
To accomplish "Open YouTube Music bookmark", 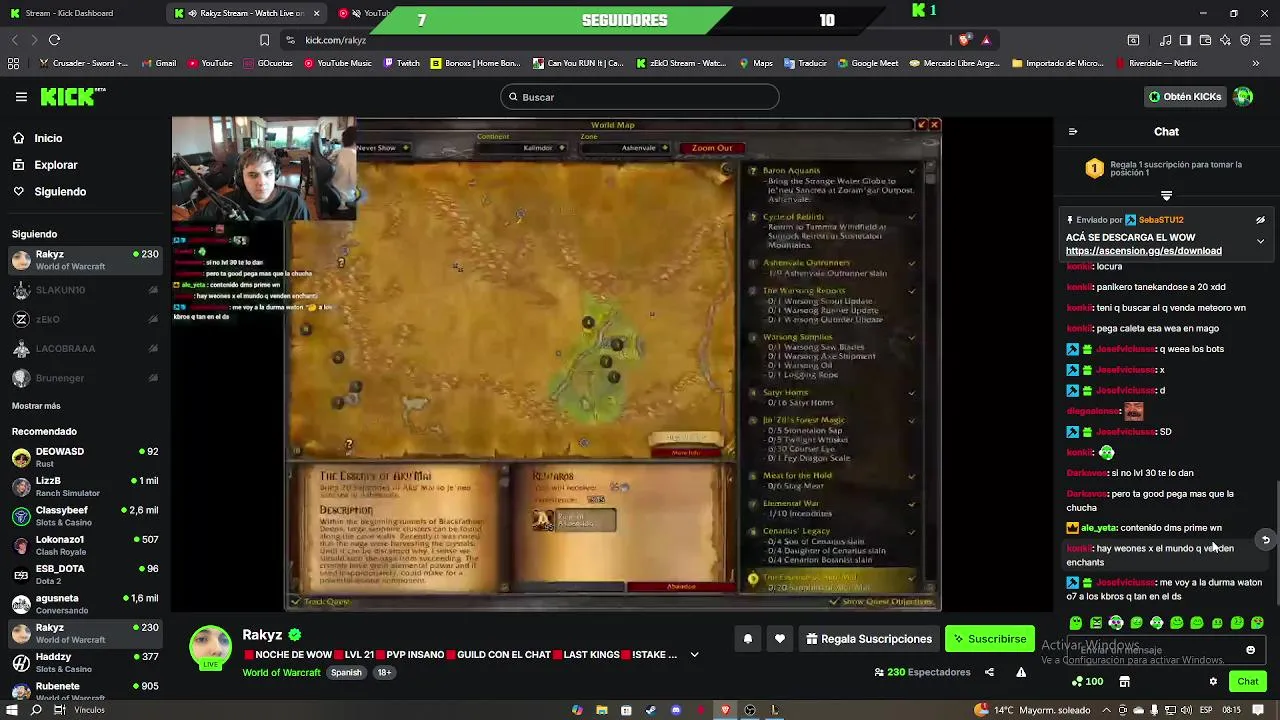I will [337, 63].
